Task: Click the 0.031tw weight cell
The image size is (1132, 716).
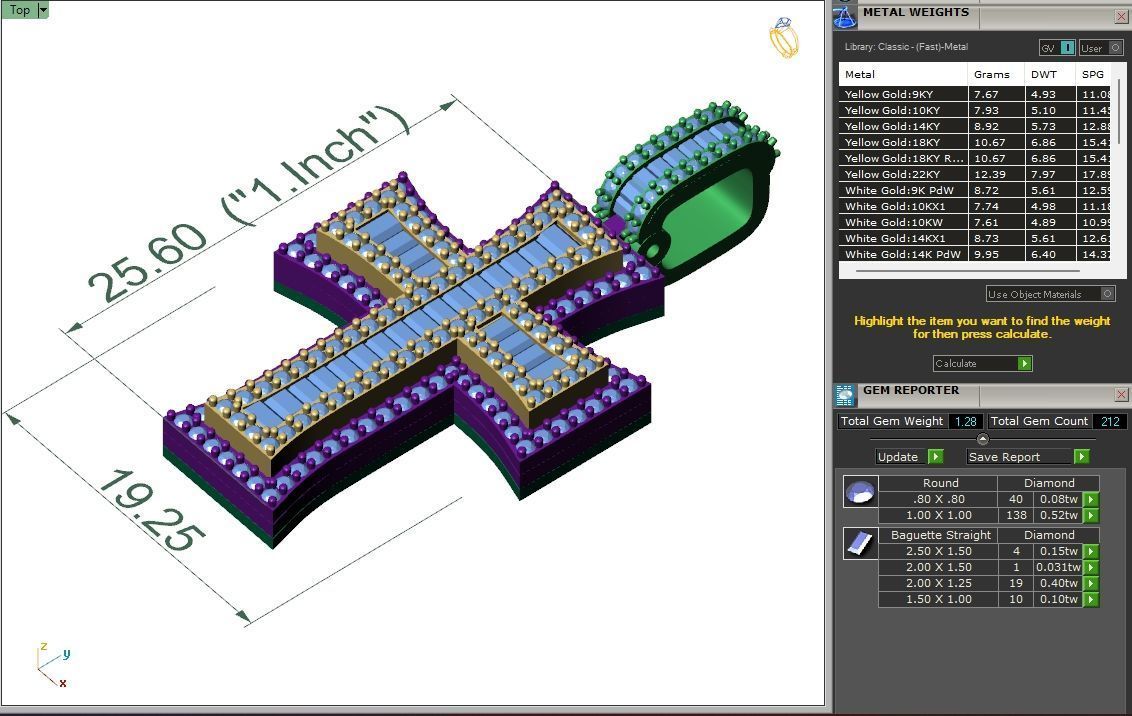Action: pyautogui.click(x=1058, y=567)
